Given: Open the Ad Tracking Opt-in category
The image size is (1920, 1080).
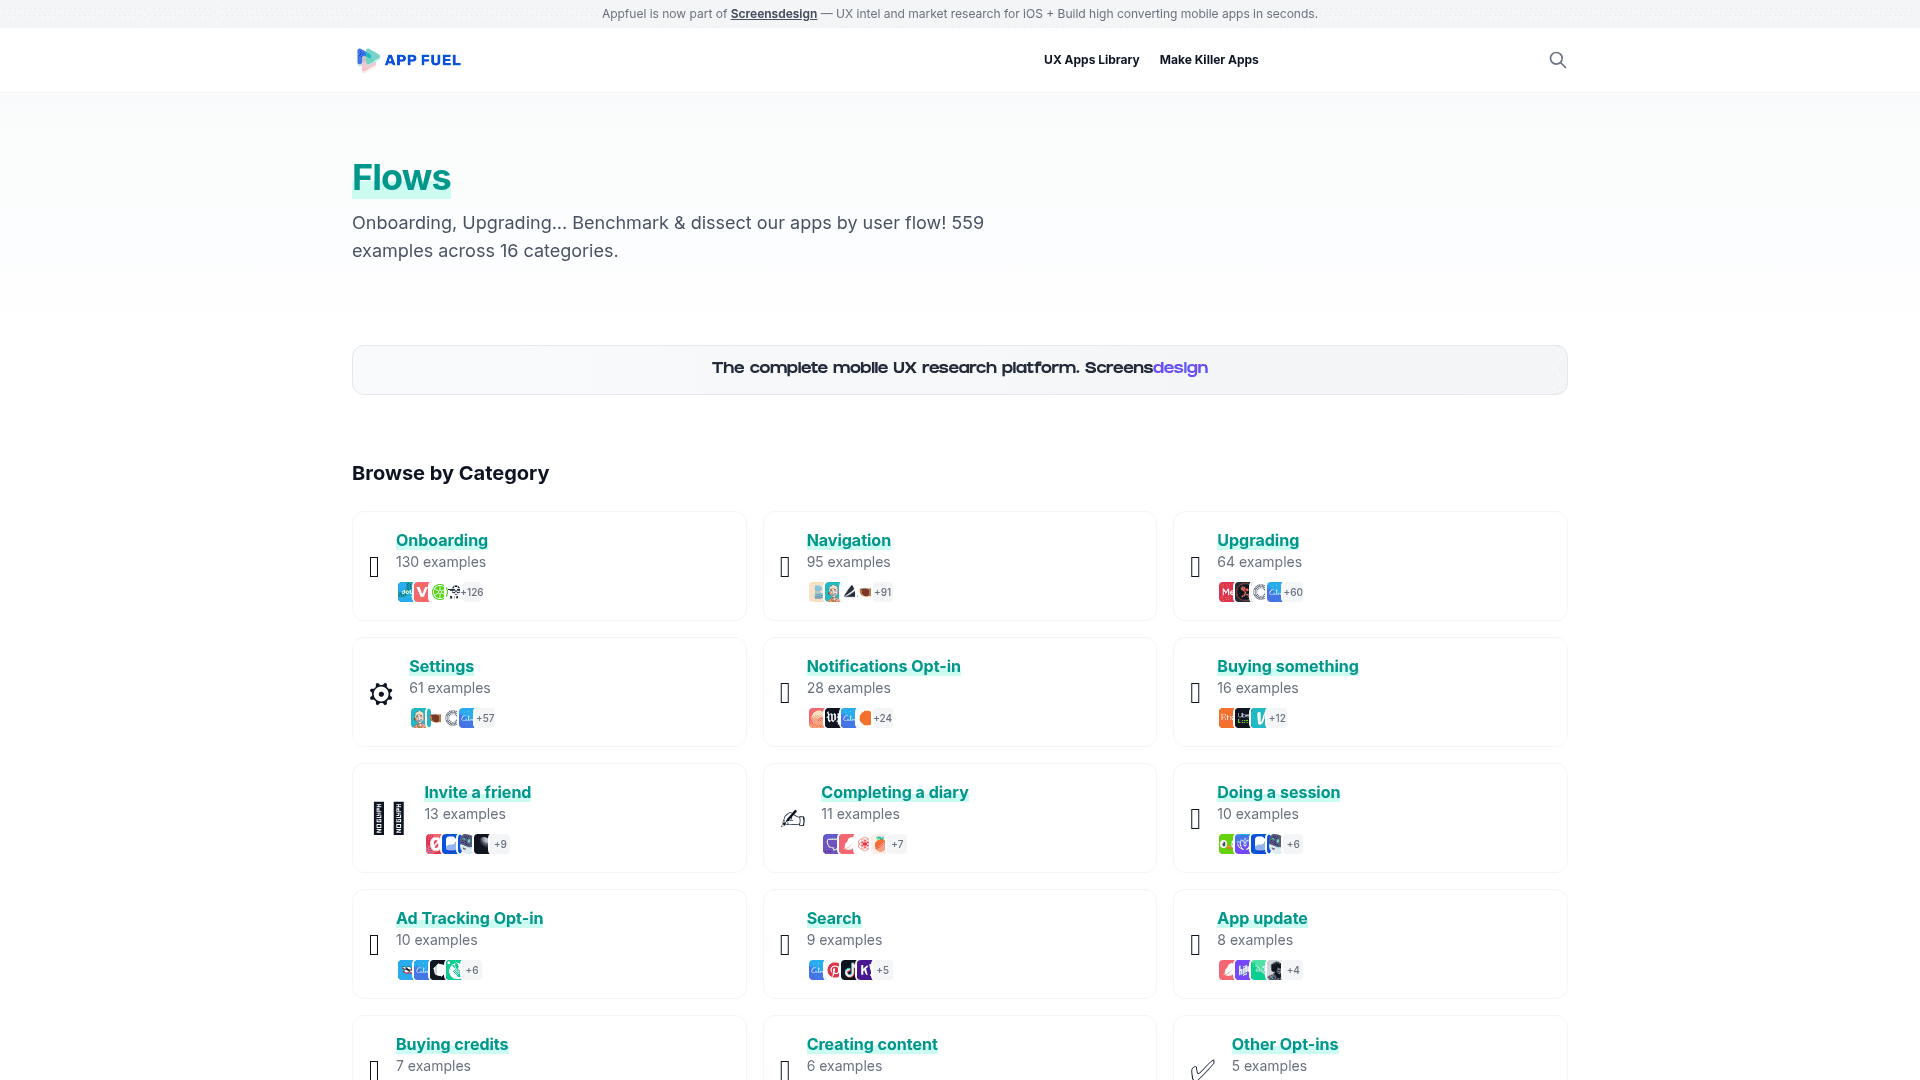Looking at the screenshot, I should pos(469,918).
